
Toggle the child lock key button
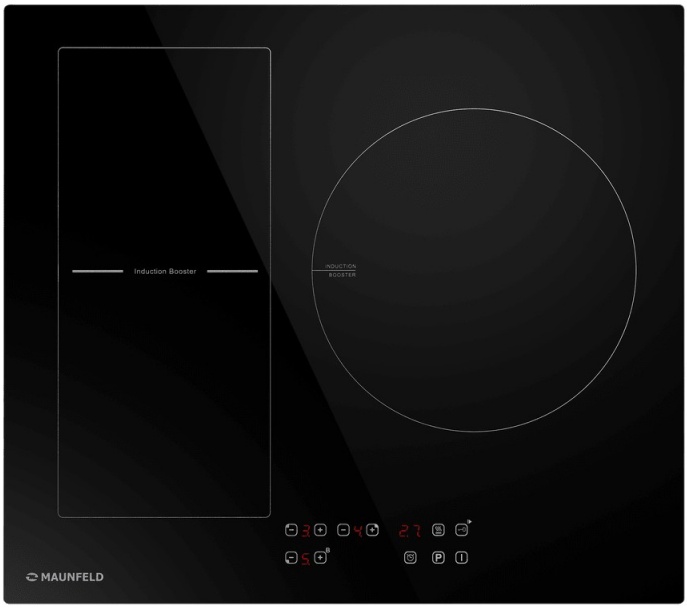pos(462,529)
